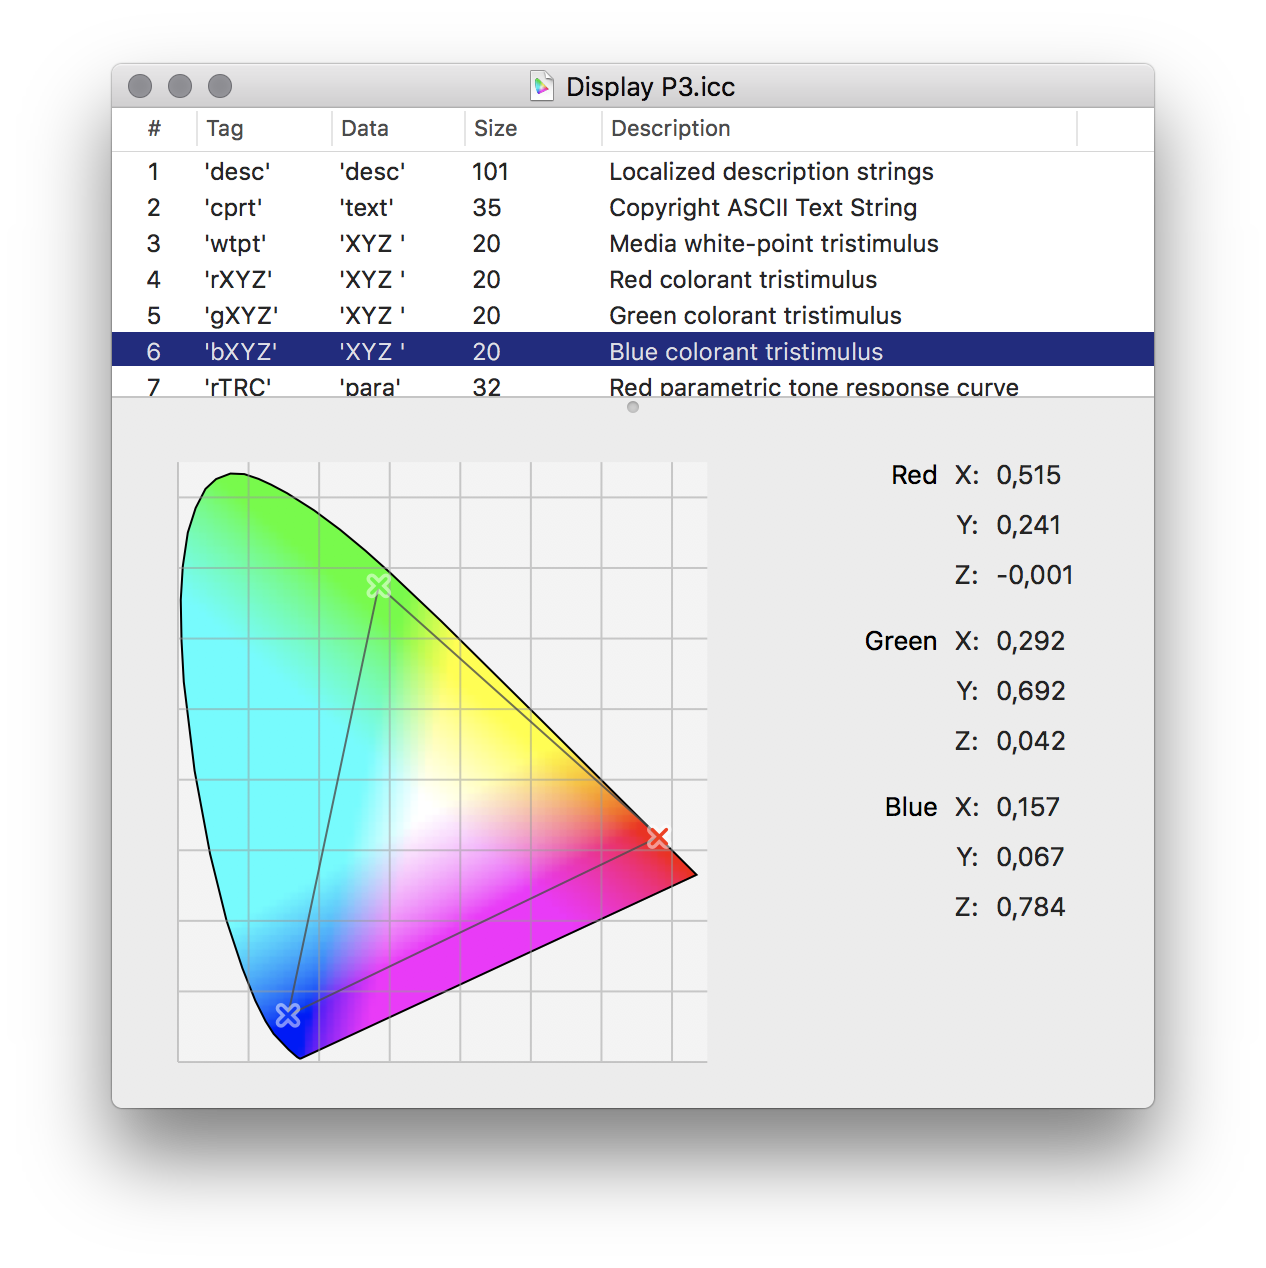Close the Display P3.icc window
This screenshot has height=1268, width=1266.
(x=140, y=86)
